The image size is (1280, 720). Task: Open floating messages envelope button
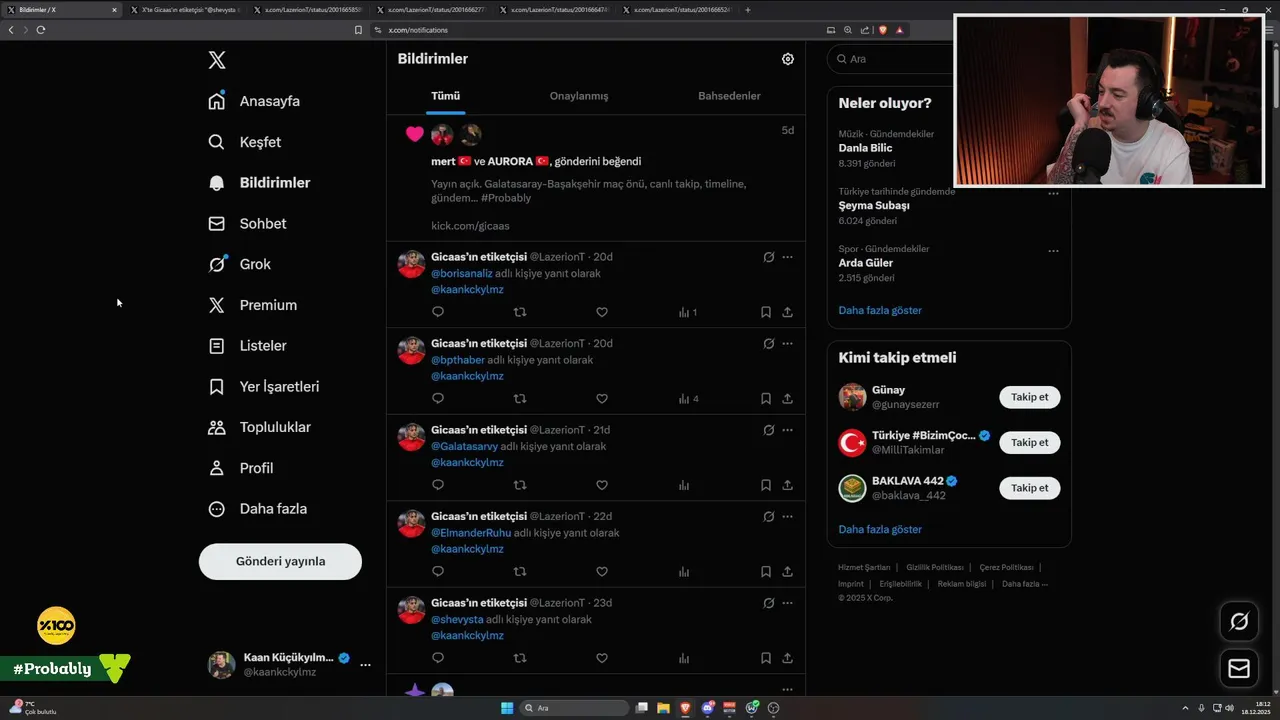tap(1239, 669)
